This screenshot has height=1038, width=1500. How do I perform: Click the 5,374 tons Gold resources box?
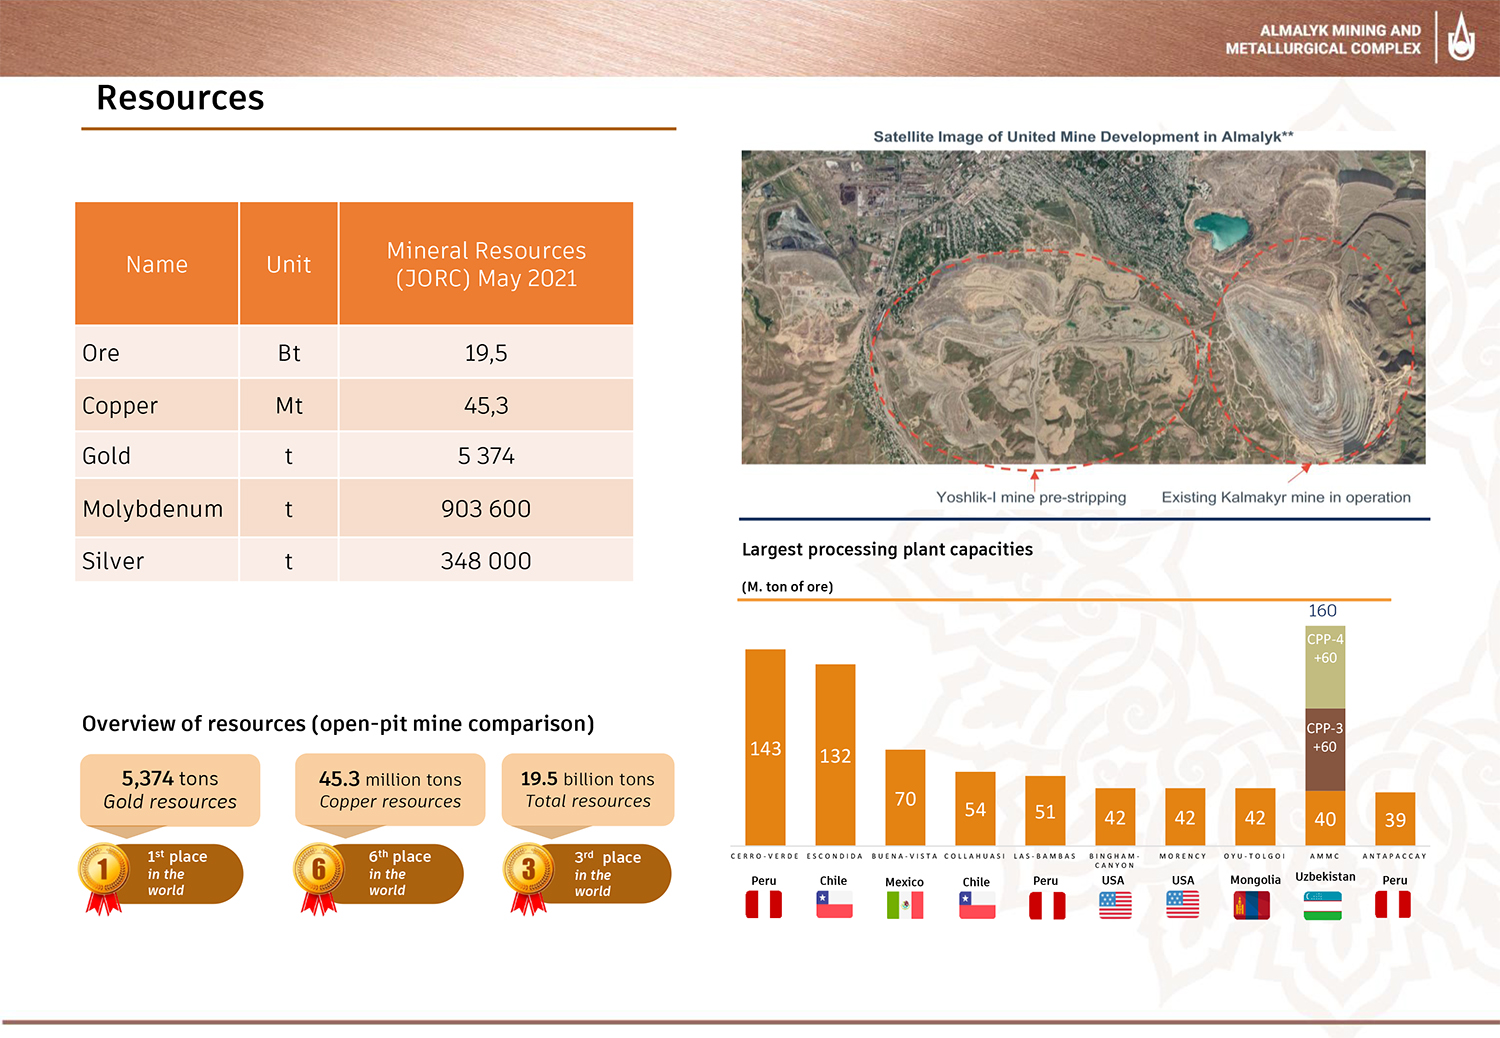pos(170,790)
